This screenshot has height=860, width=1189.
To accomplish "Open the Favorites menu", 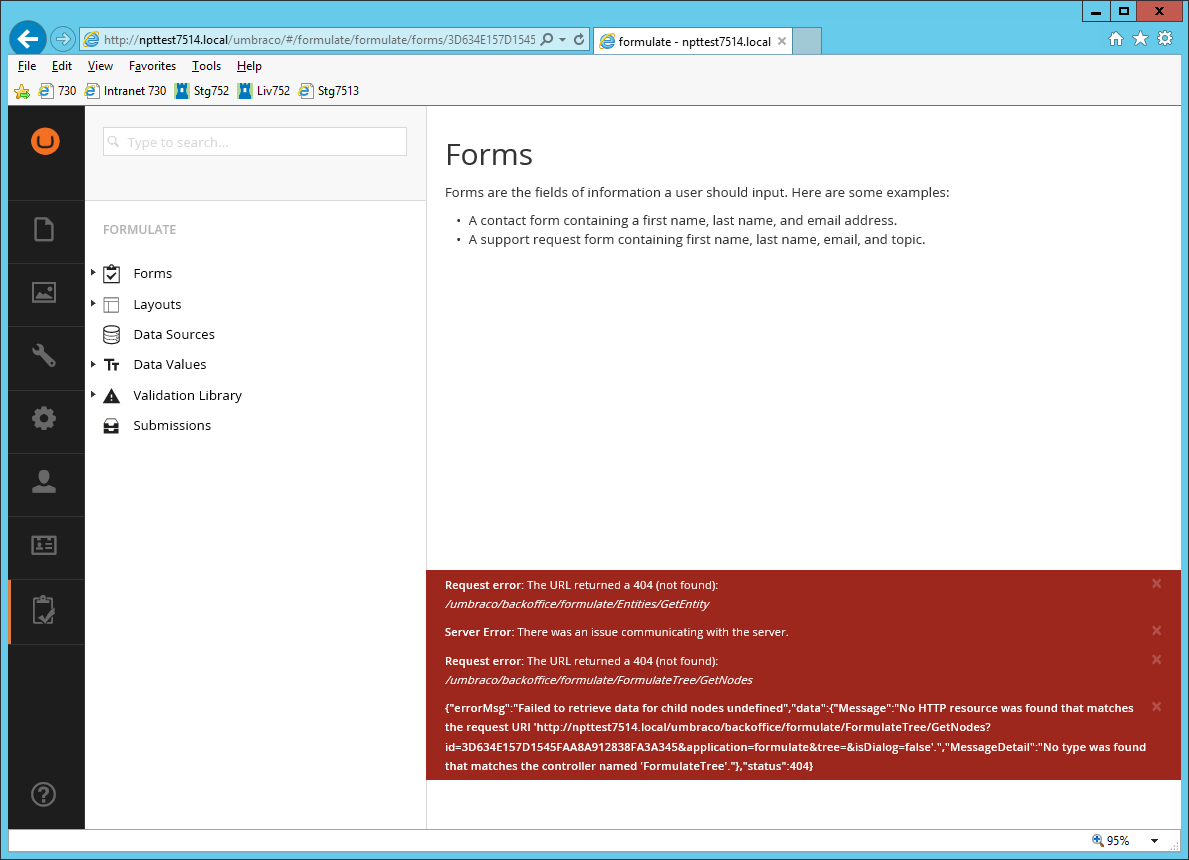I will pos(152,66).
